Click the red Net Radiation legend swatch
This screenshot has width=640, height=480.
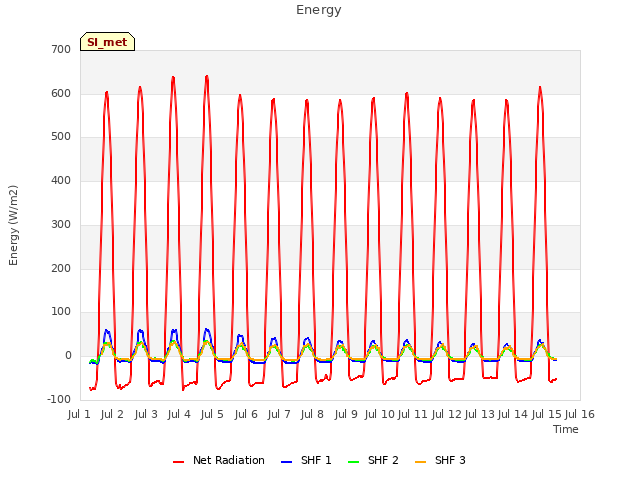click(178, 462)
